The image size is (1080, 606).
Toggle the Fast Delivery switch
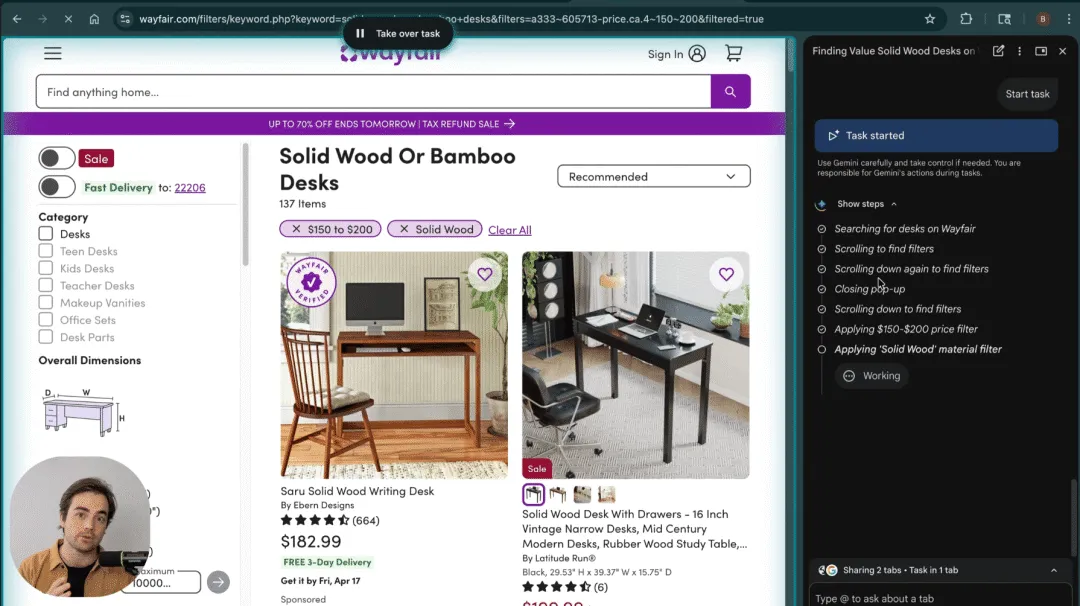pos(56,187)
